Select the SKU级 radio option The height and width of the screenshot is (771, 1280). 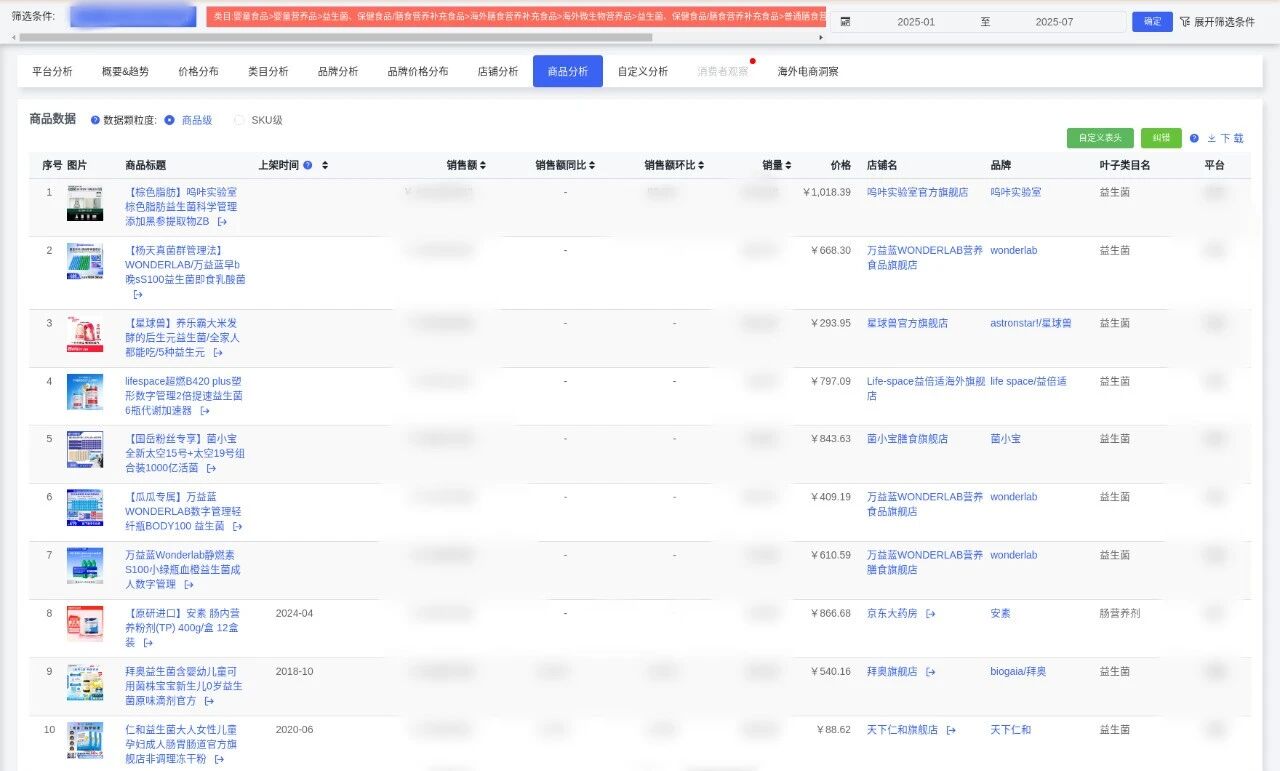(x=239, y=120)
